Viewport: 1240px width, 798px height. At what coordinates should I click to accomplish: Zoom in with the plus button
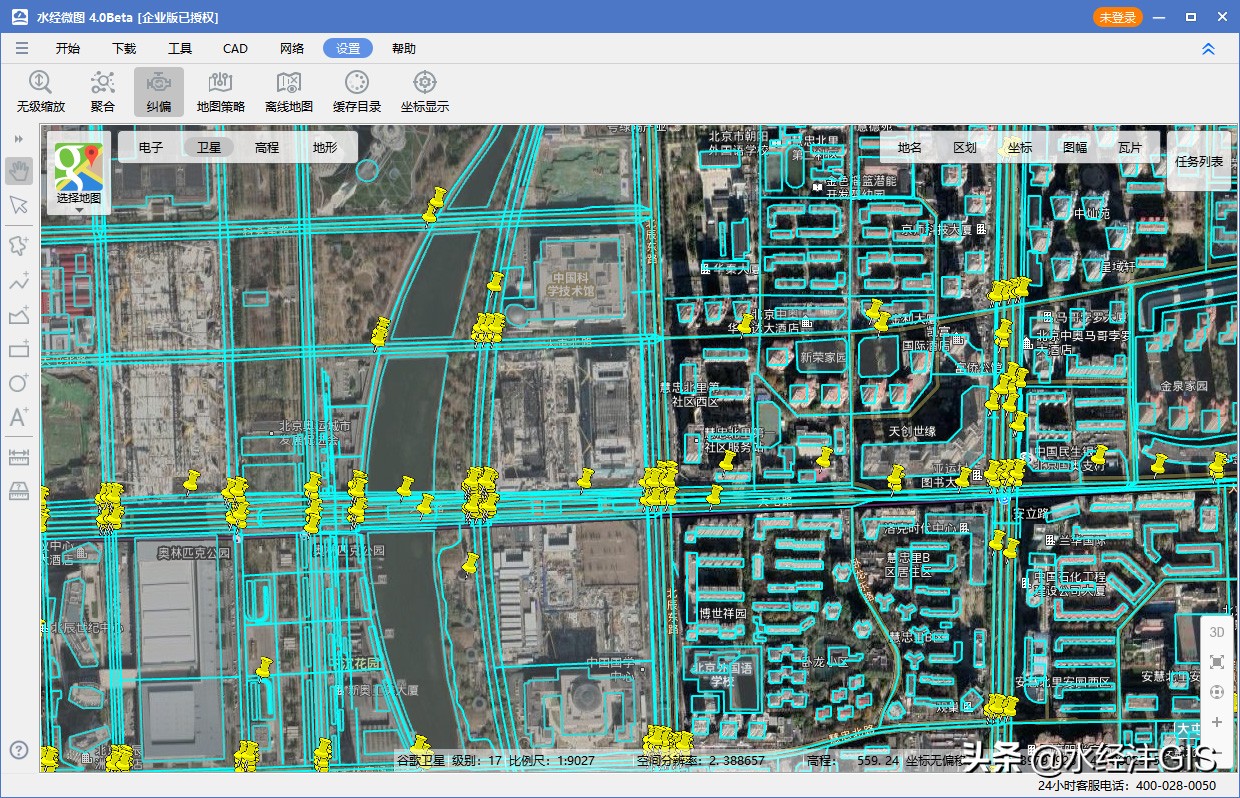[1216, 722]
